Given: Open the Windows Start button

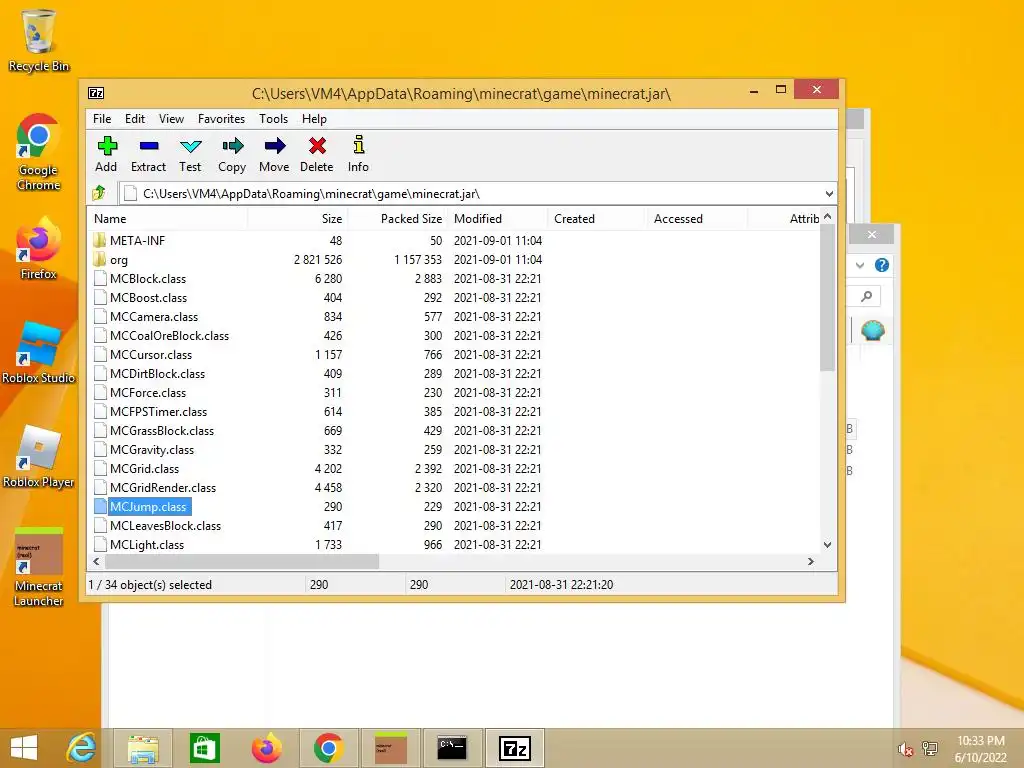Looking at the screenshot, I should tap(24, 748).
